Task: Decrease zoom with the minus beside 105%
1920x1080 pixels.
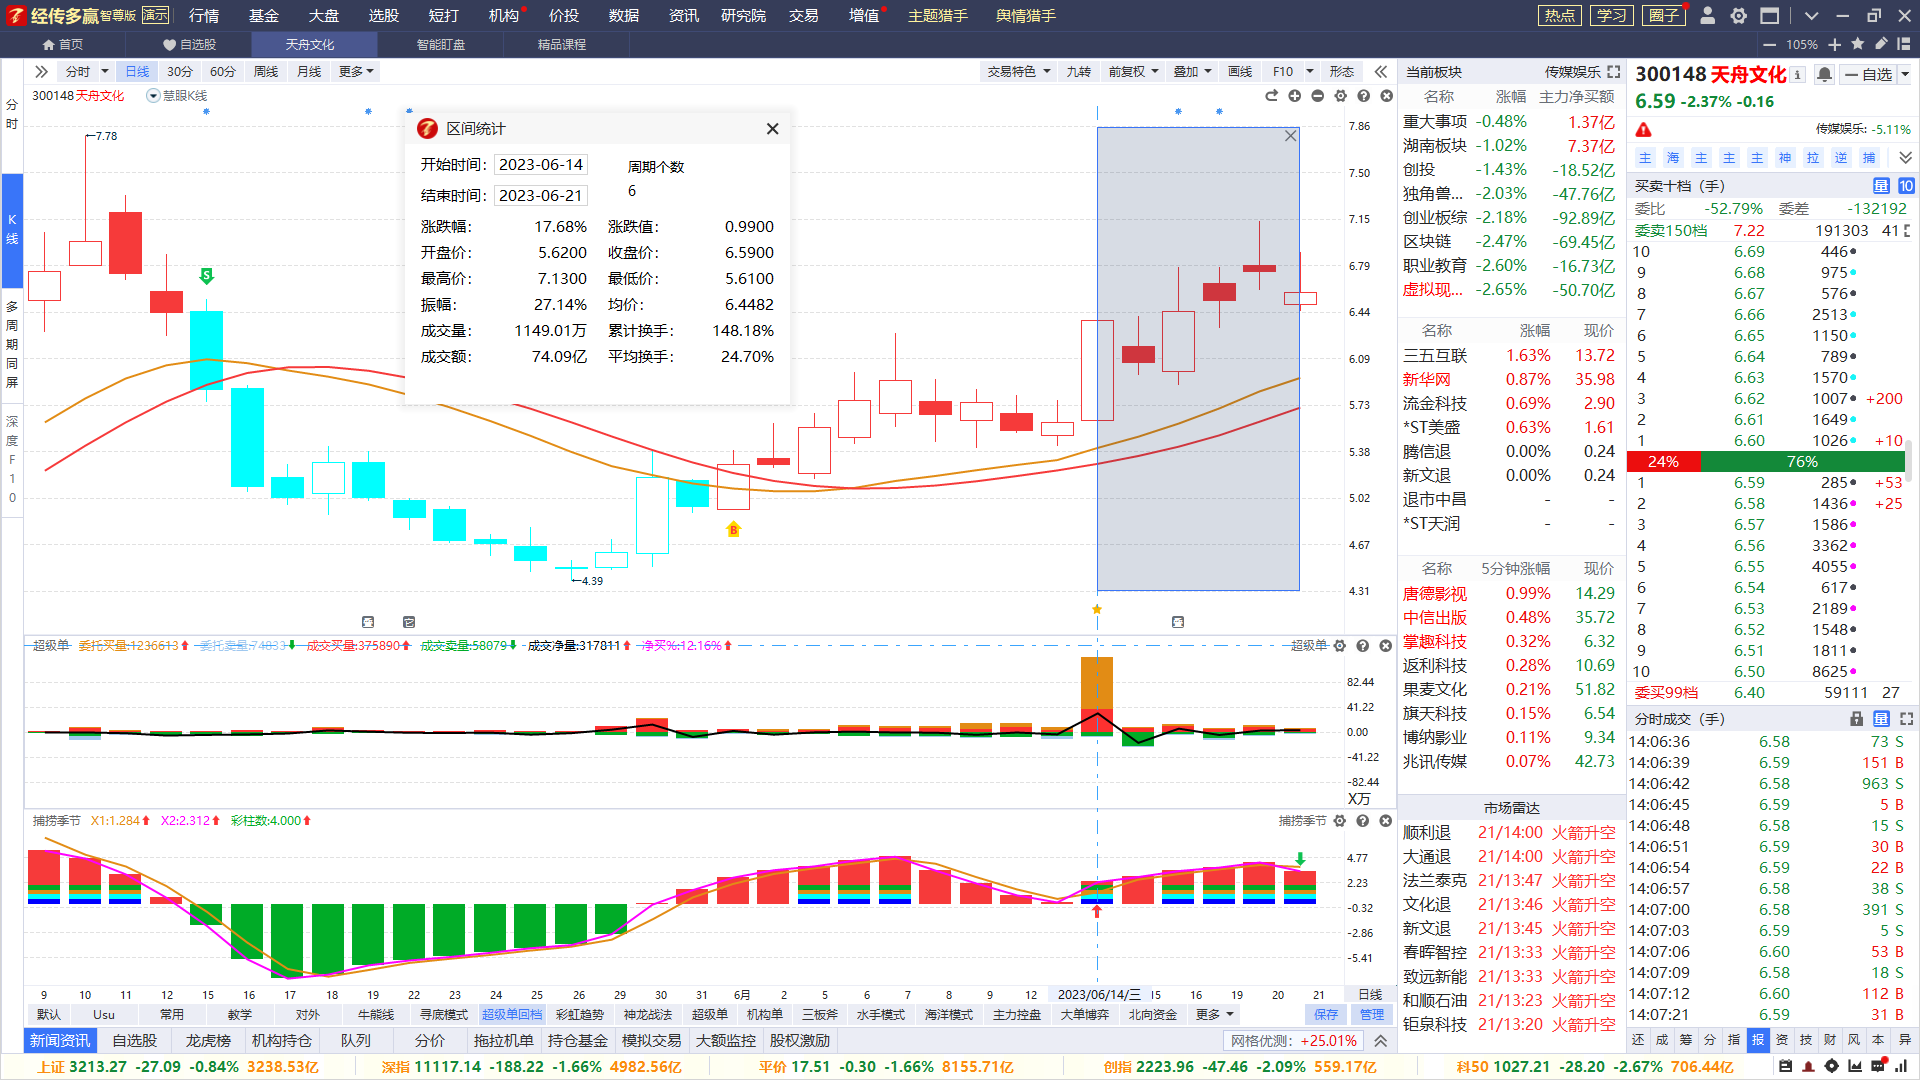Action: pyautogui.click(x=1770, y=45)
